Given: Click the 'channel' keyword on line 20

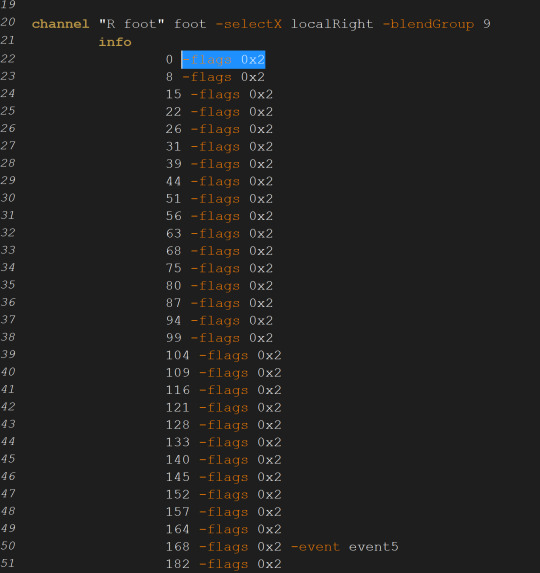Looking at the screenshot, I should tap(60, 24).
